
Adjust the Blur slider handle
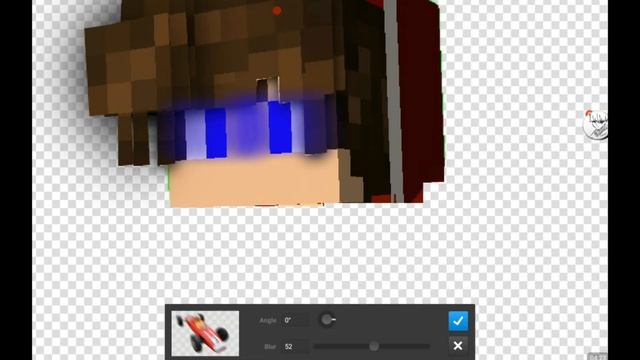coord(374,346)
